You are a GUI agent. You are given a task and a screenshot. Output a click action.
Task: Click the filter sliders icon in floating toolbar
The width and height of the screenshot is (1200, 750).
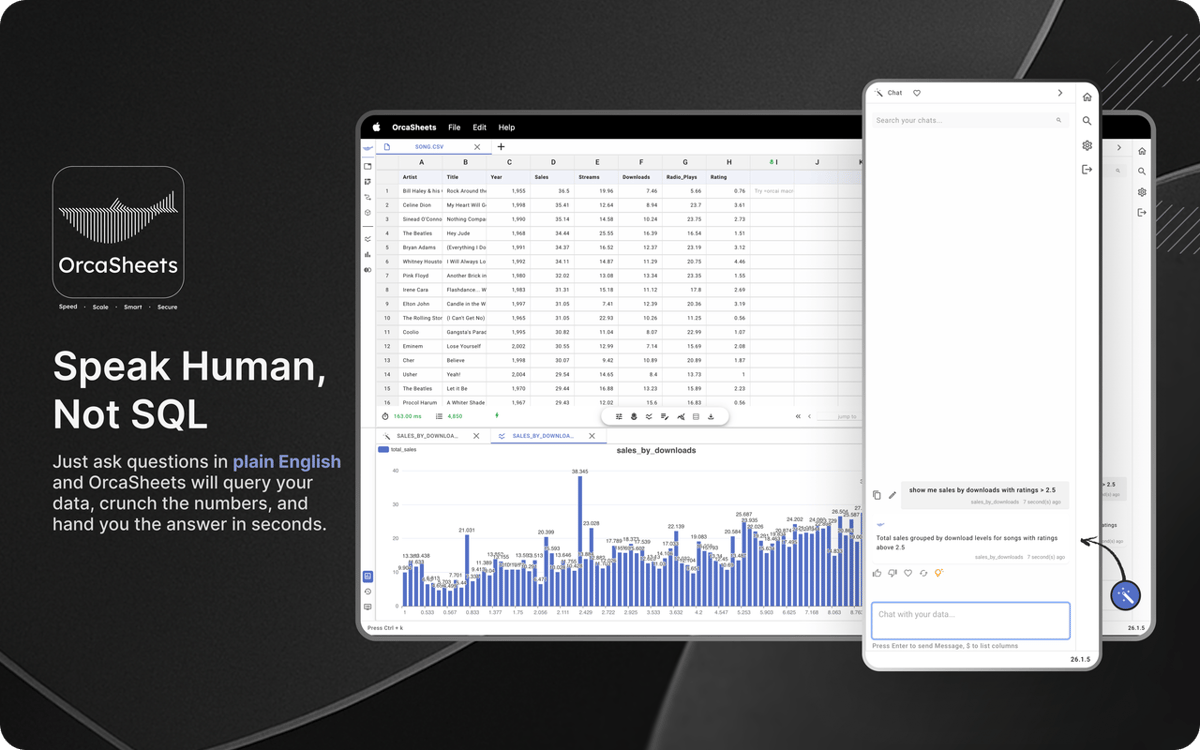point(619,416)
